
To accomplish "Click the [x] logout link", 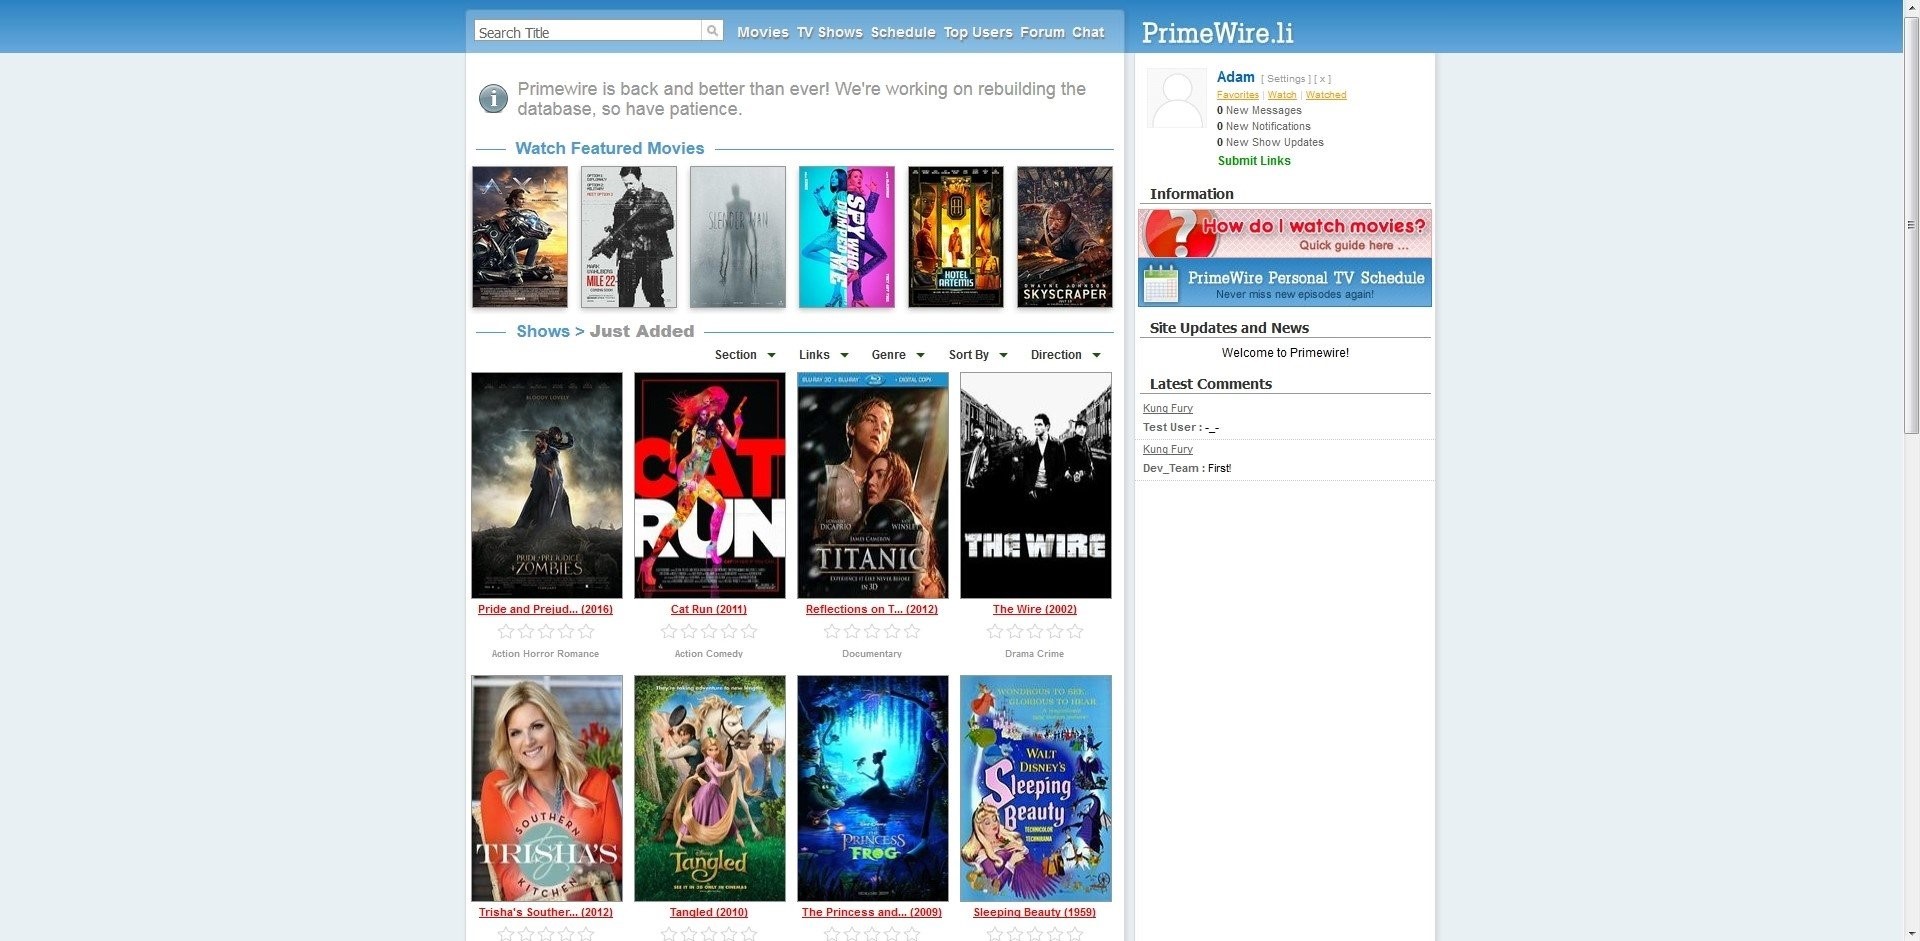I will click(1322, 79).
